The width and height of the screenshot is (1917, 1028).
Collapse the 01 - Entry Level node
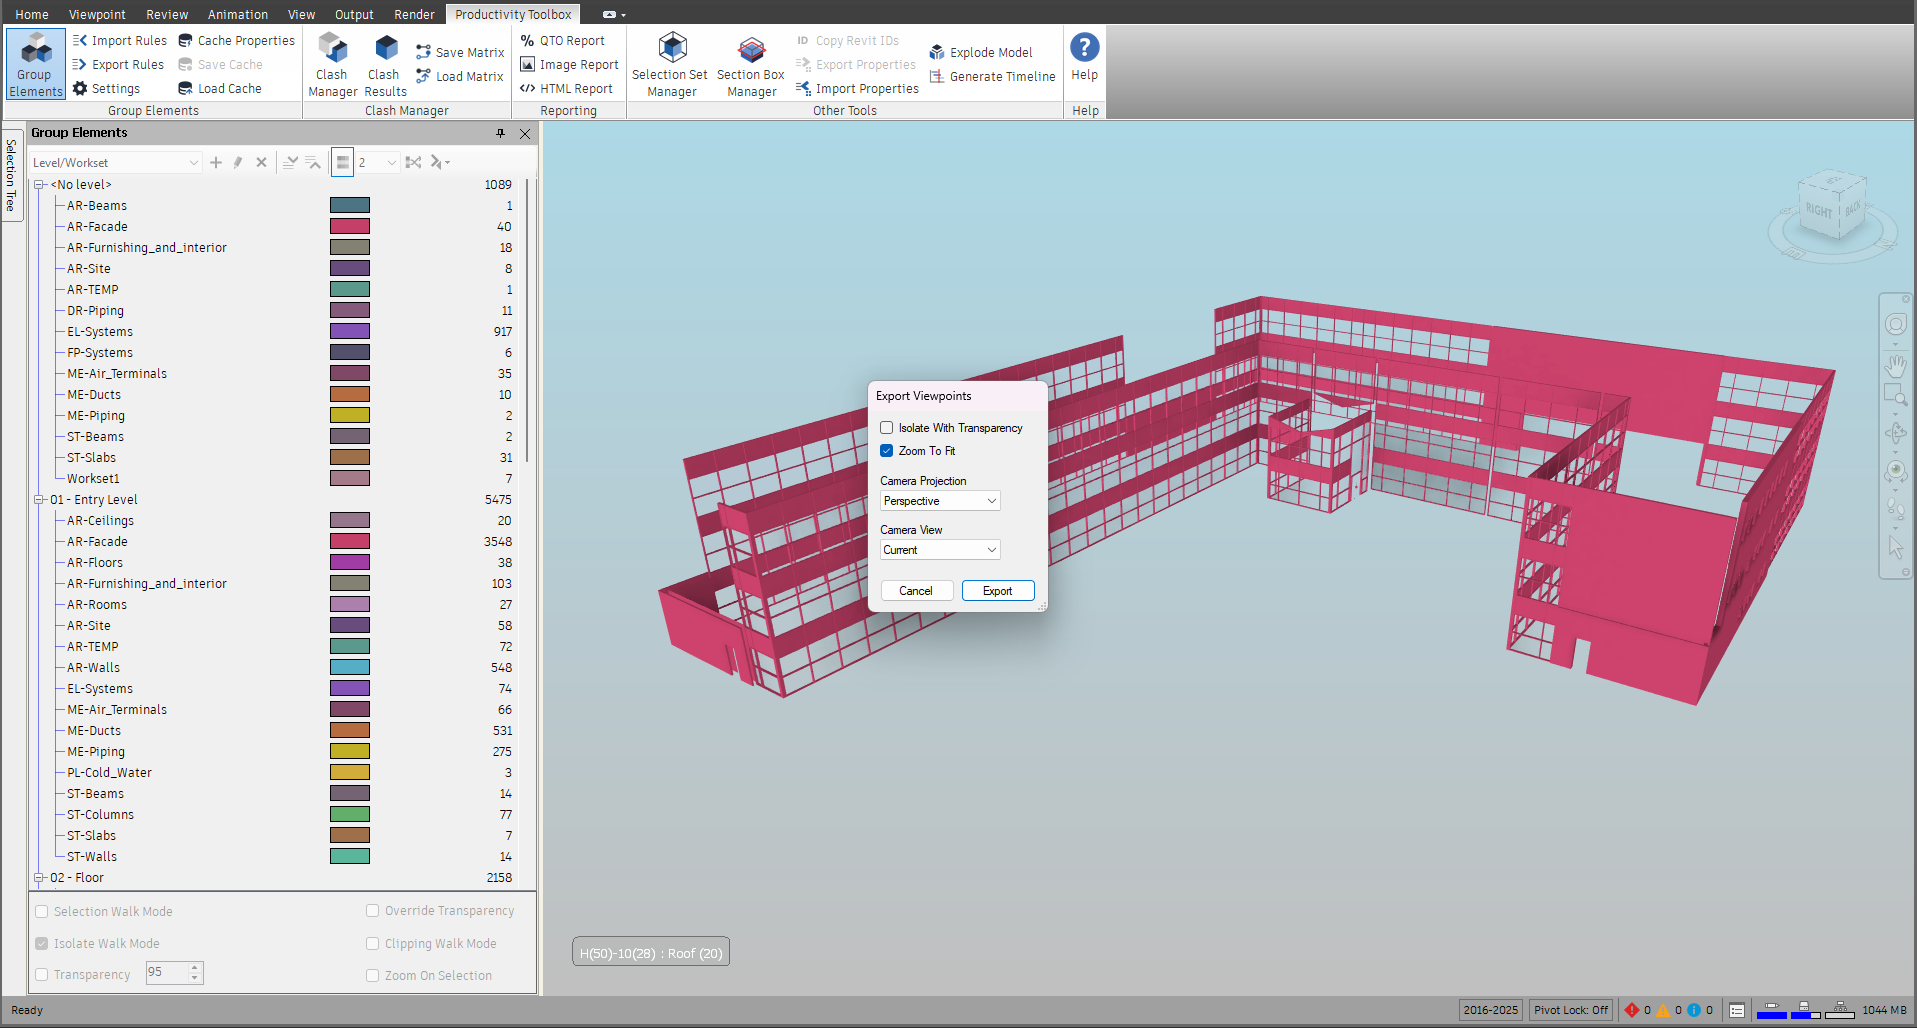pos(39,500)
